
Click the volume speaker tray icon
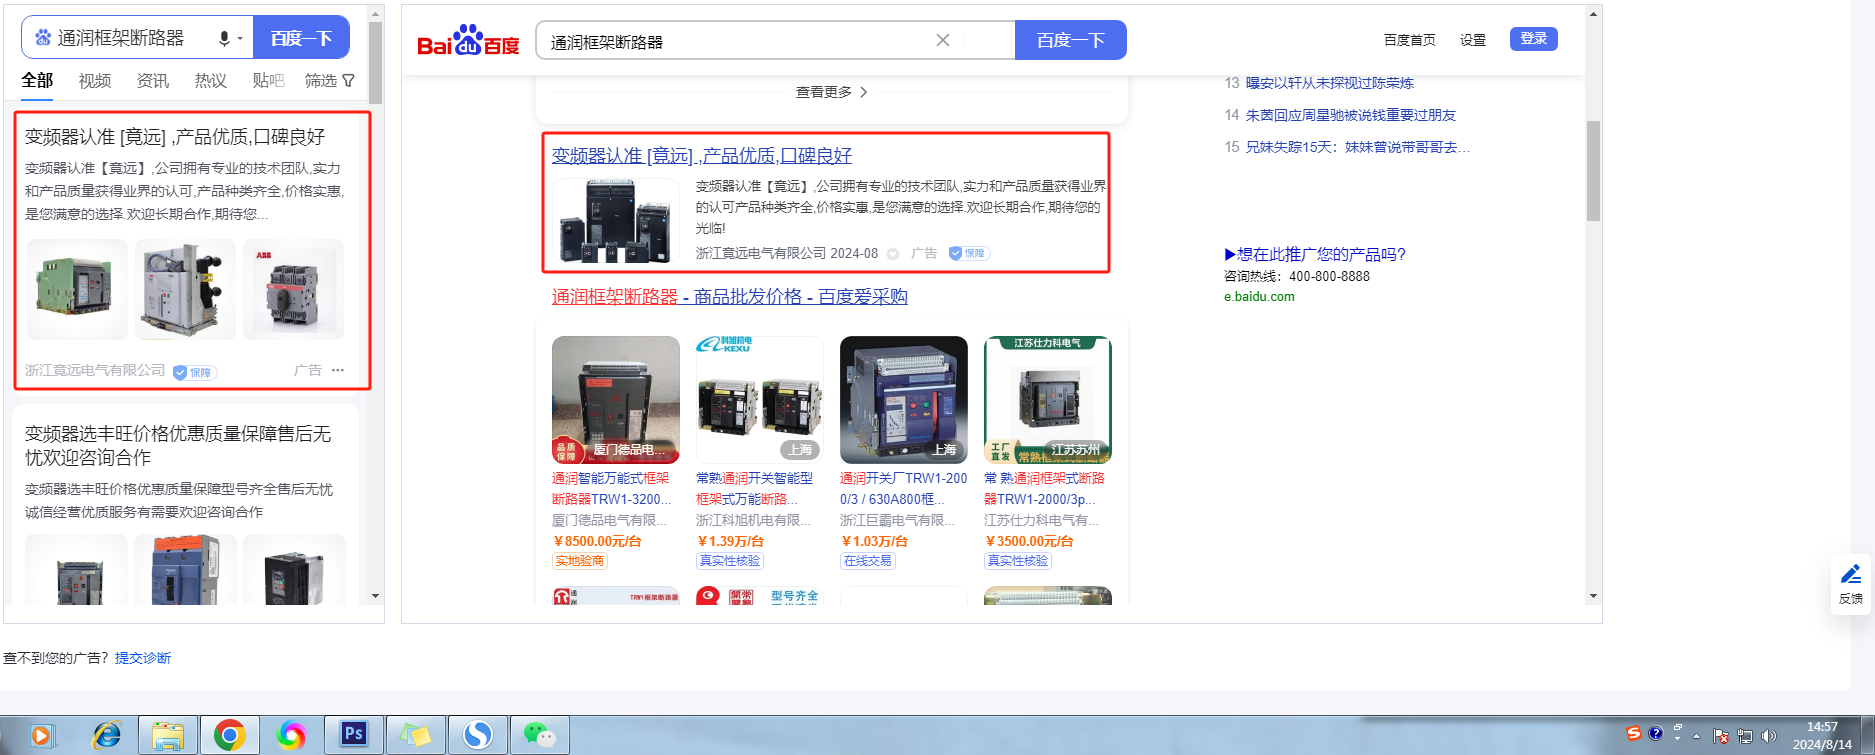click(1768, 736)
